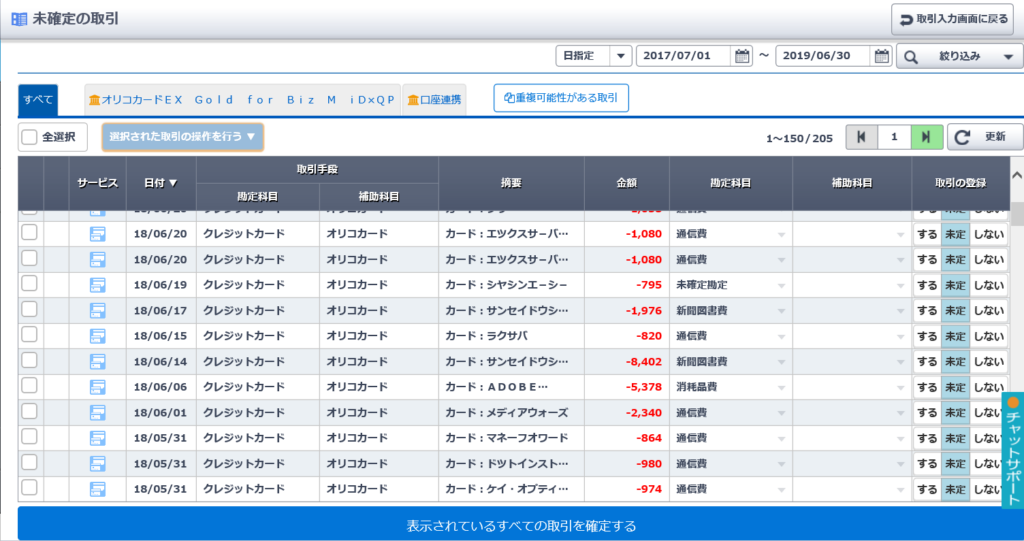
Task: Click 重複可能性がある取引 button
Action: [561, 98]
